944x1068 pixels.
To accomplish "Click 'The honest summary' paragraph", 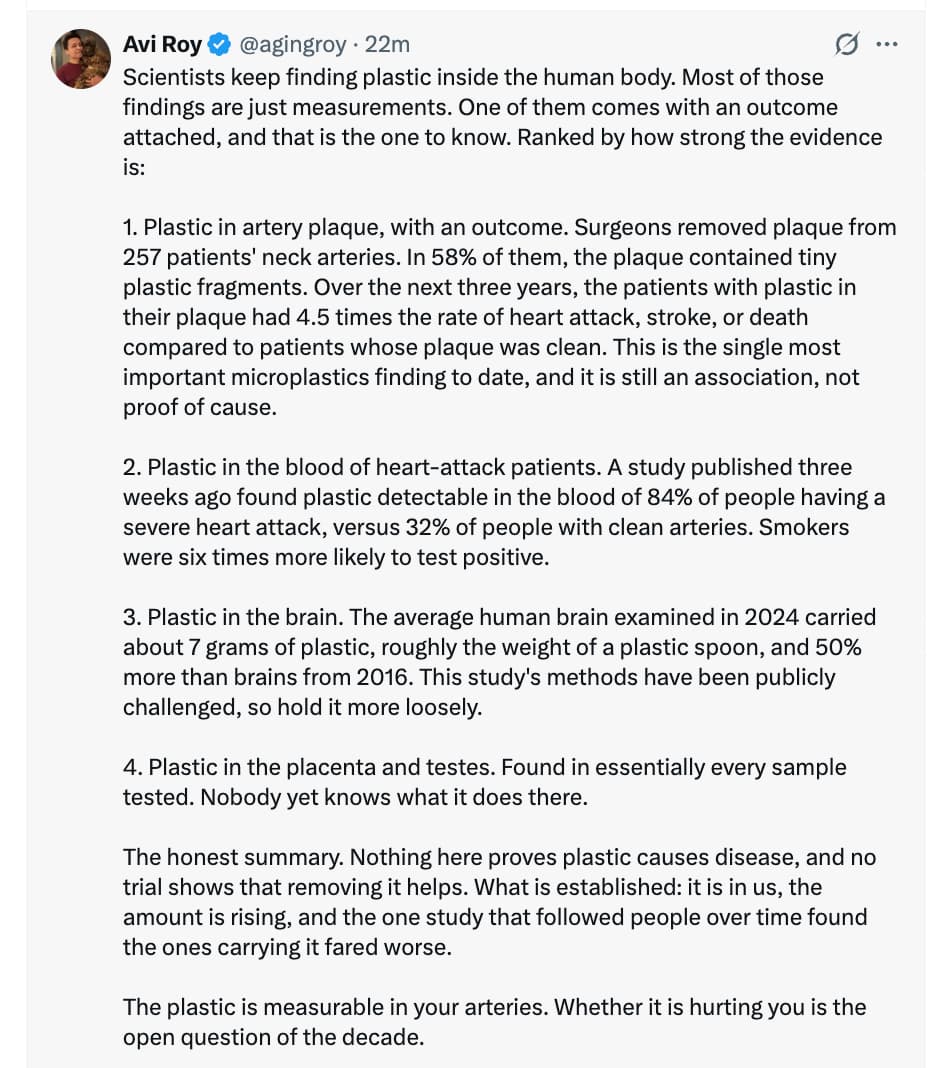I will click(x=499, y=902).
